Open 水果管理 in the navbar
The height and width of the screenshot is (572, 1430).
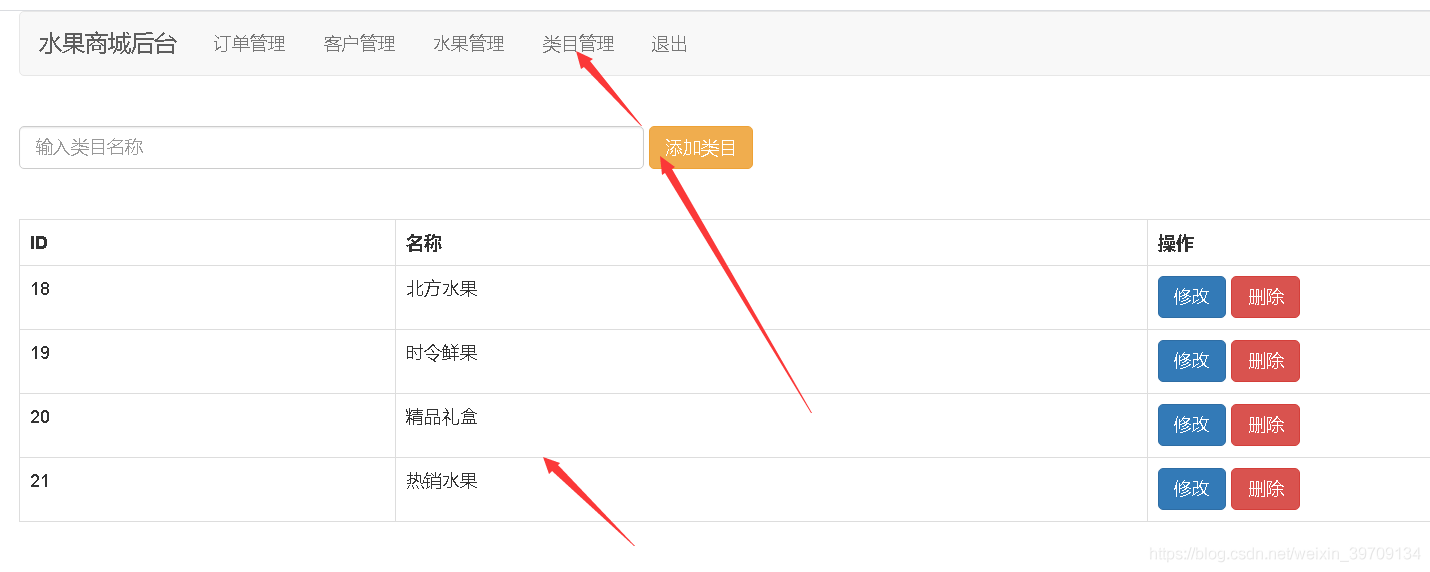click(x=469, y=44)
